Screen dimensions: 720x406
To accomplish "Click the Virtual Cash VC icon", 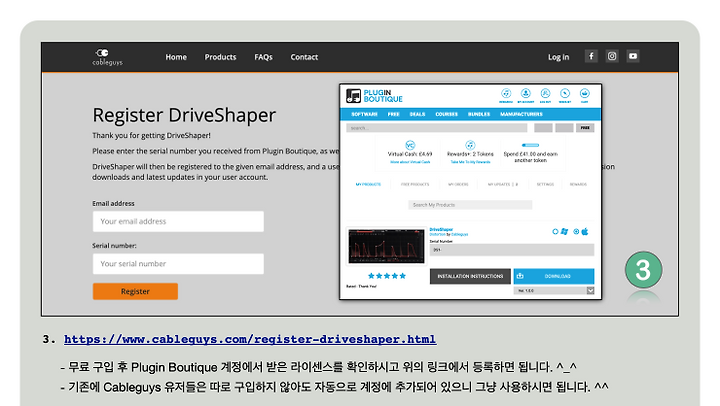I will click(410, 145).
